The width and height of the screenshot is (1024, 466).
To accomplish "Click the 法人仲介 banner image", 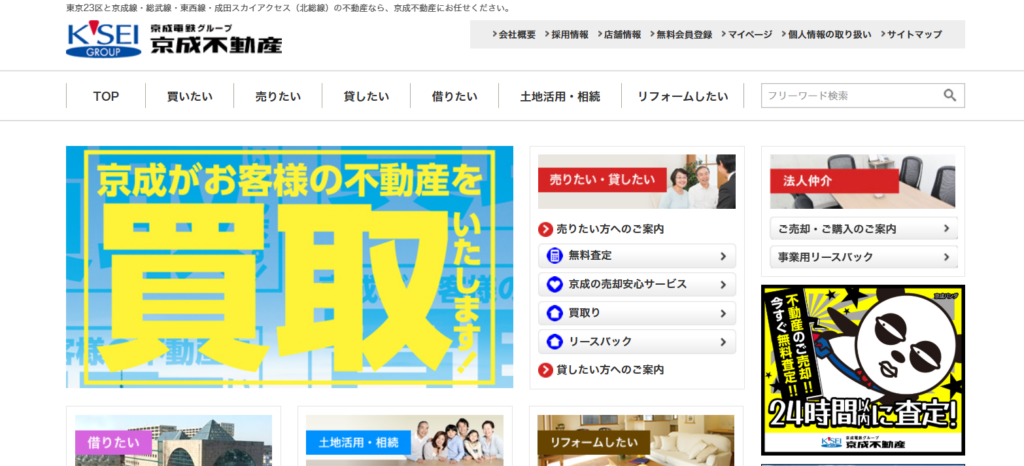I will pos(862,181).
